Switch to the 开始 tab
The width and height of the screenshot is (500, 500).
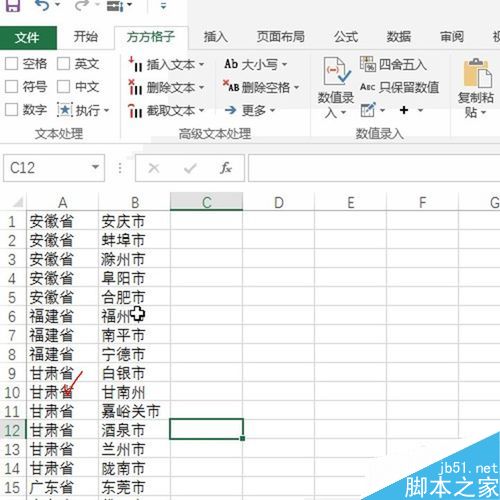85,37
